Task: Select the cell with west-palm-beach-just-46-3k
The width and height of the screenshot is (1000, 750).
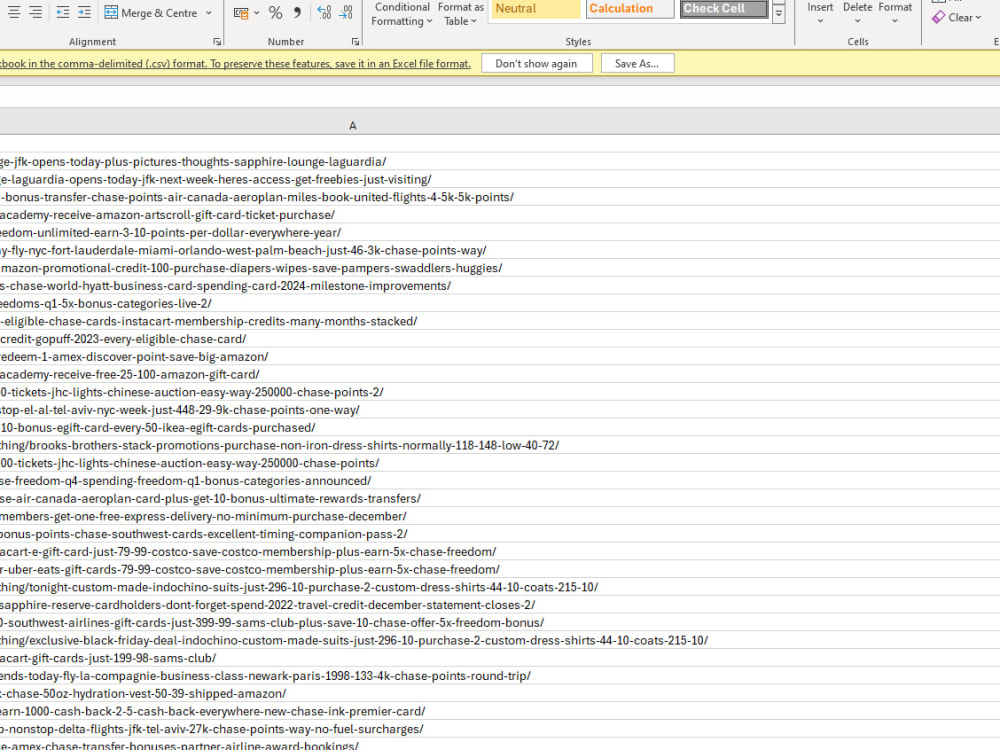Action: pos(500,251)
